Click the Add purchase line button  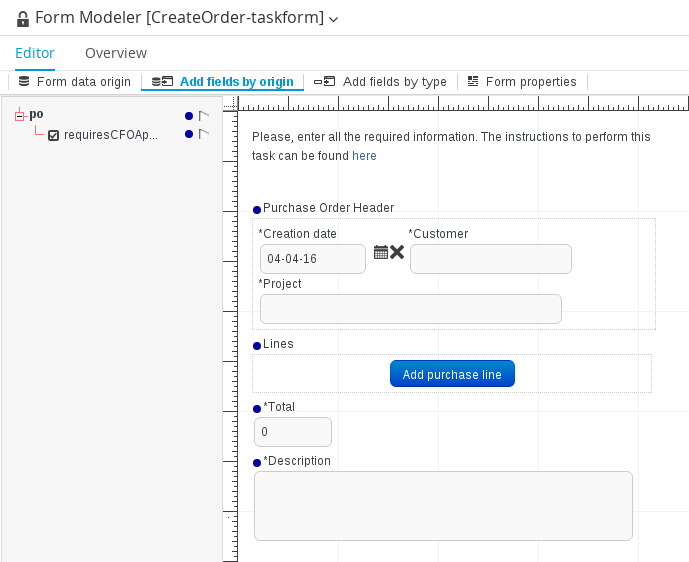tap(452, 374)
